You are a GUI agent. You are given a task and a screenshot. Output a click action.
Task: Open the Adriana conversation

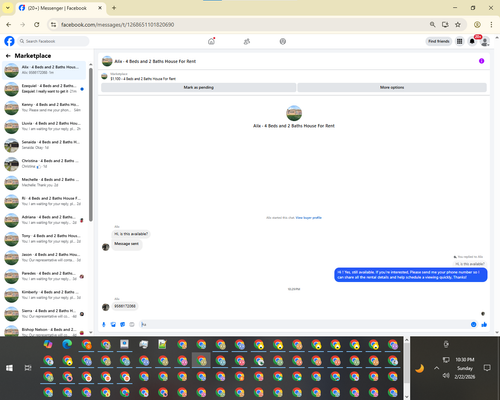44,220
